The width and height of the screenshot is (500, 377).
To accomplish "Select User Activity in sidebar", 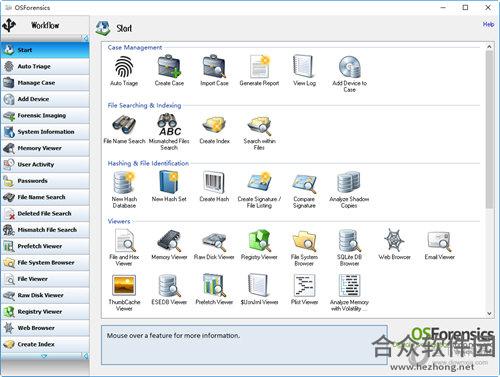I will coord(45,164).
